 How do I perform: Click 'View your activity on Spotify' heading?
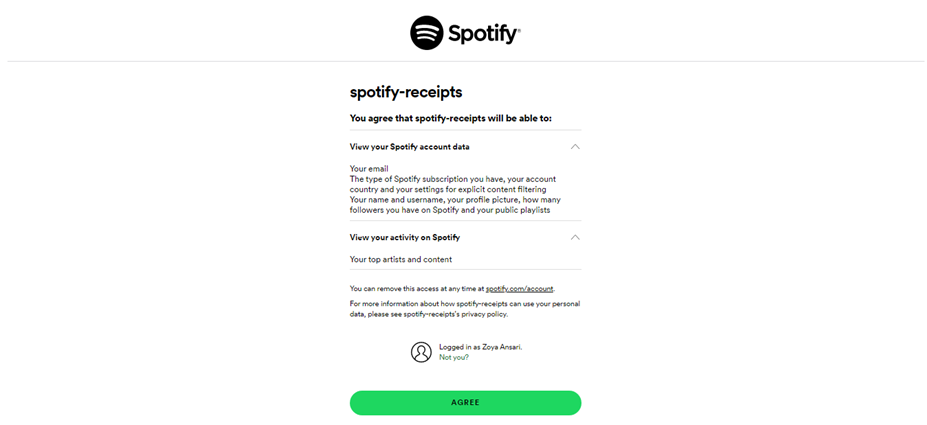click(x=404, y=238)
